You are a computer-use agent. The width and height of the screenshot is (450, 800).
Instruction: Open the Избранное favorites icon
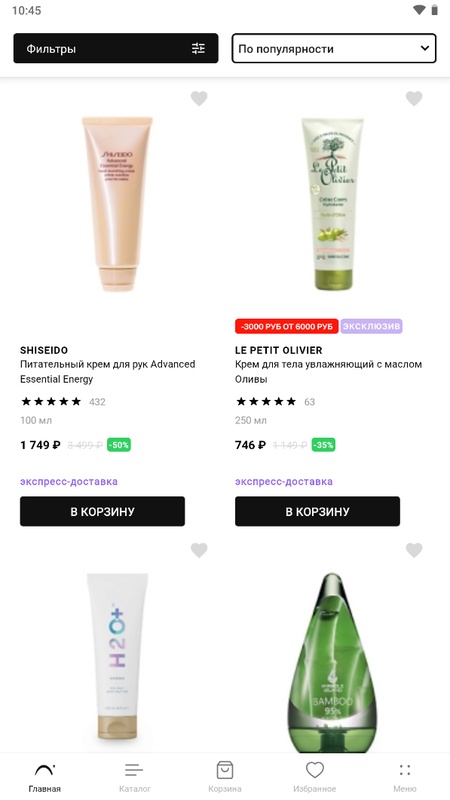coord(315,769)
